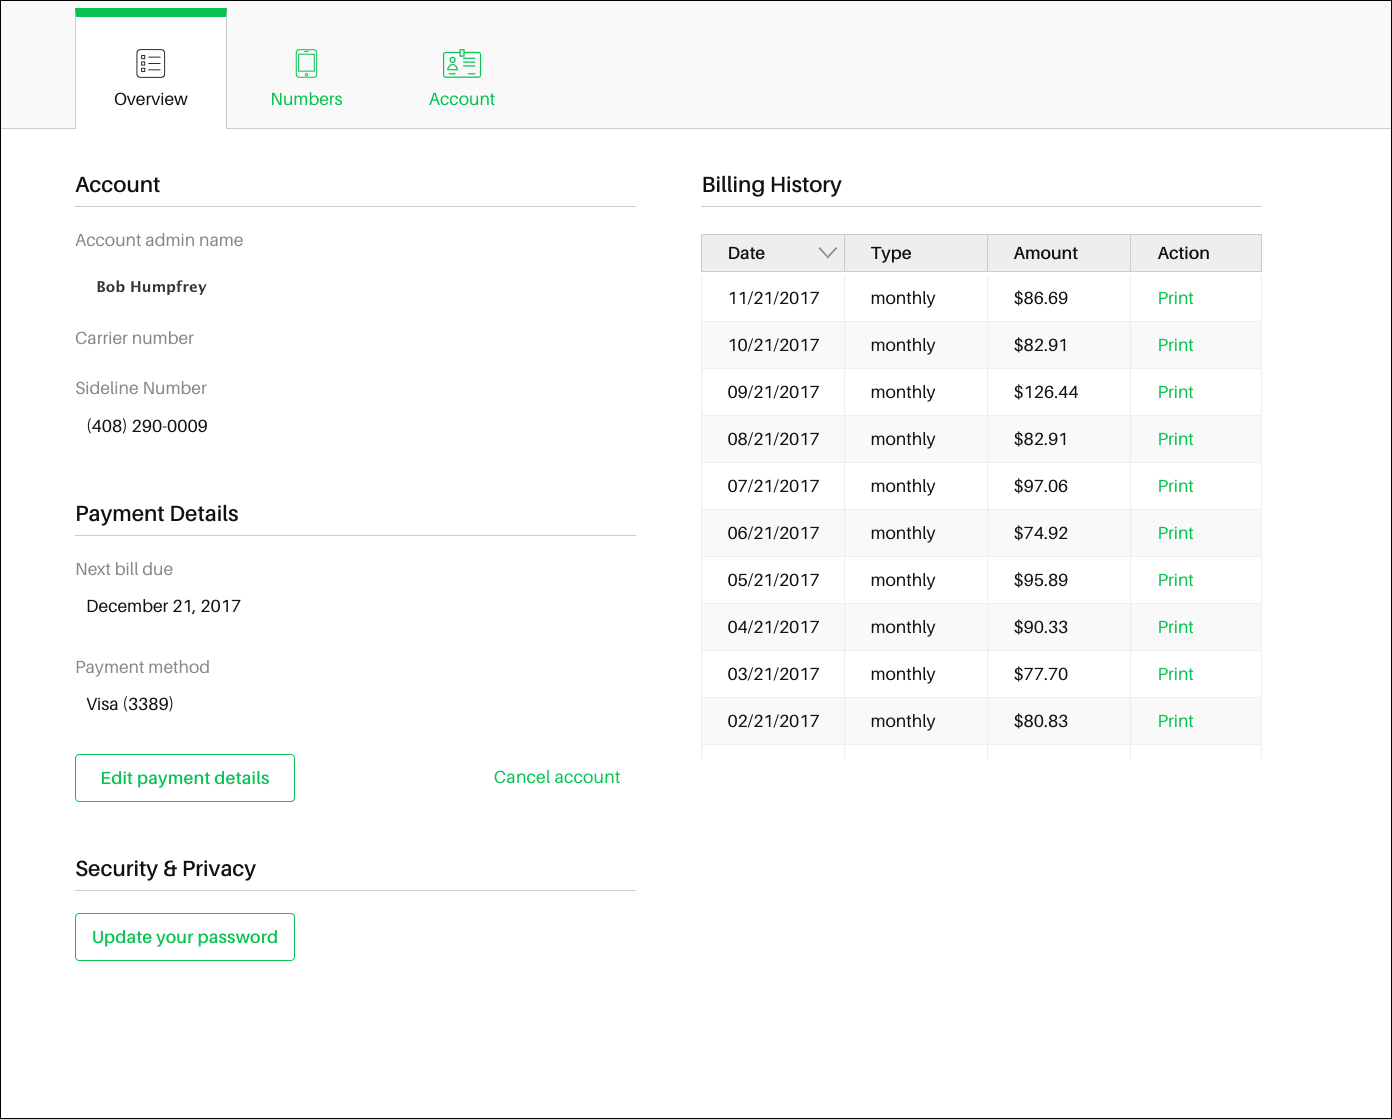
Task: Print the 03/21/2017 bill
Action: 1176,674
